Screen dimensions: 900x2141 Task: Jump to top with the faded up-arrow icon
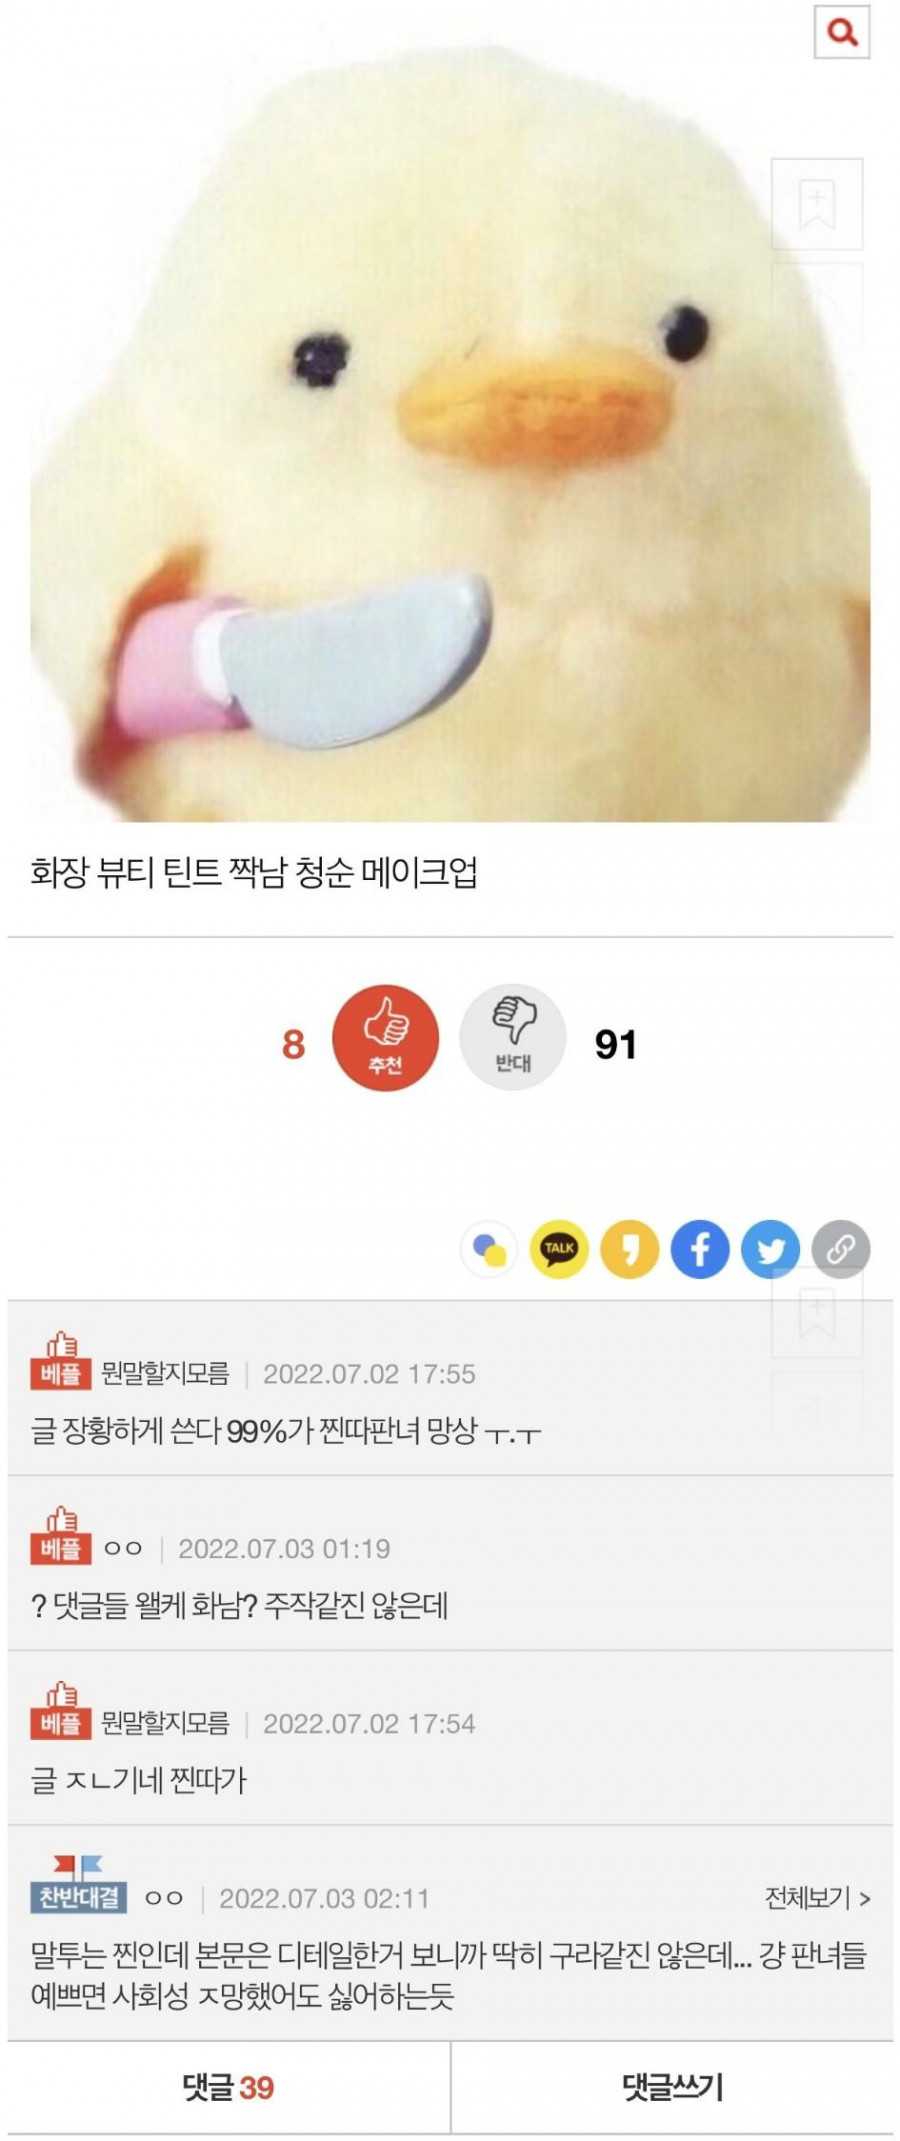(817, 297)
